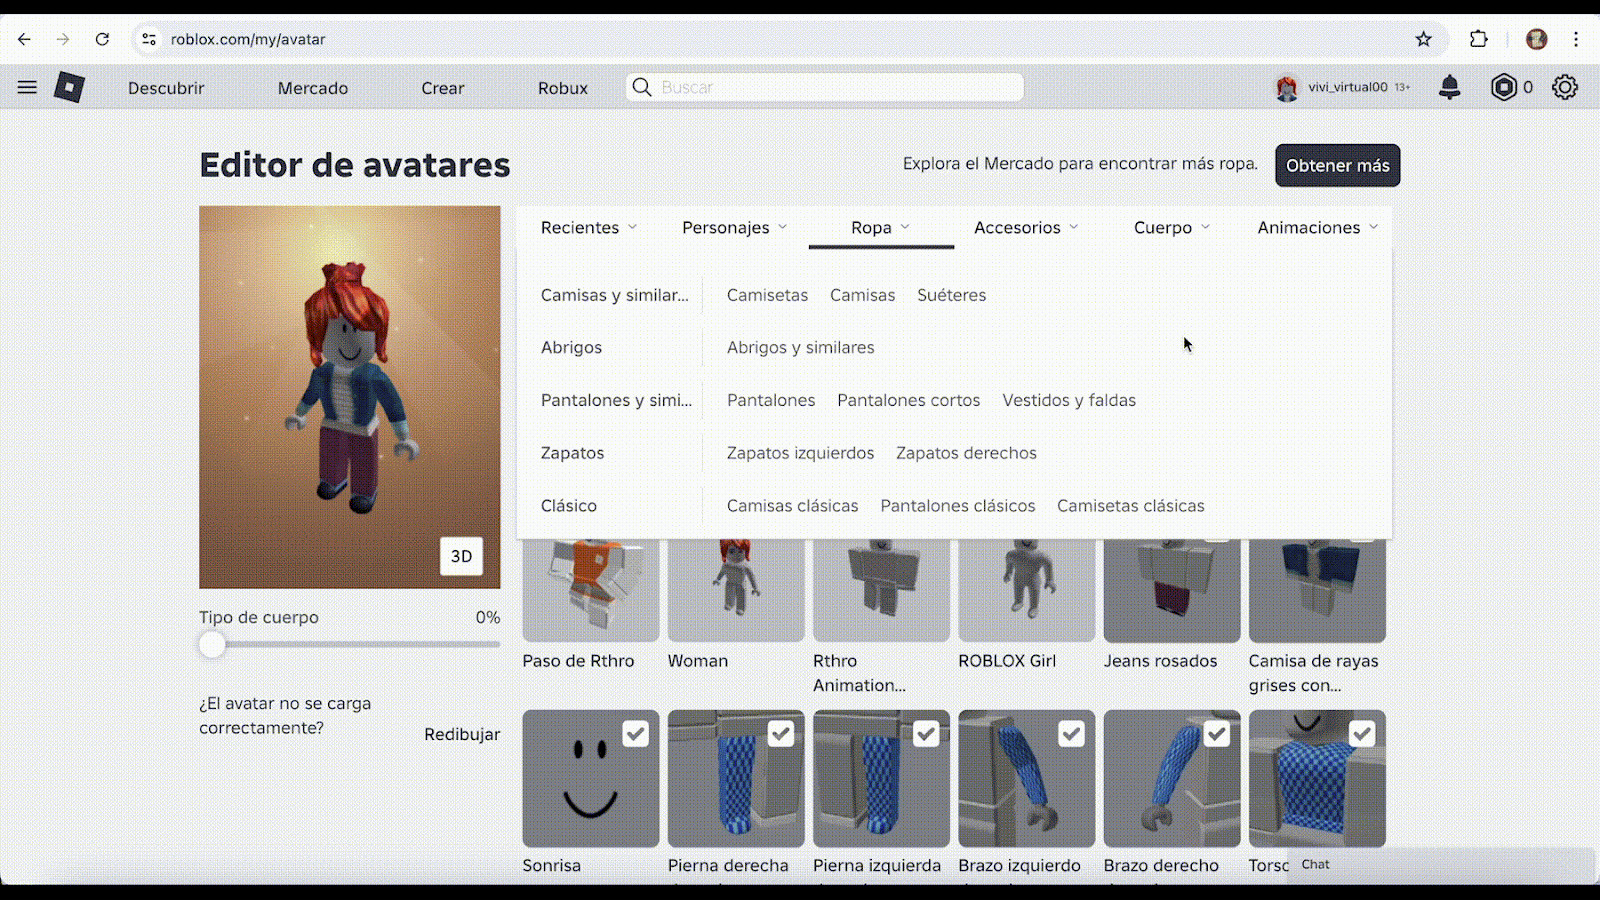Open site information icon in address bar

[149, 39]
